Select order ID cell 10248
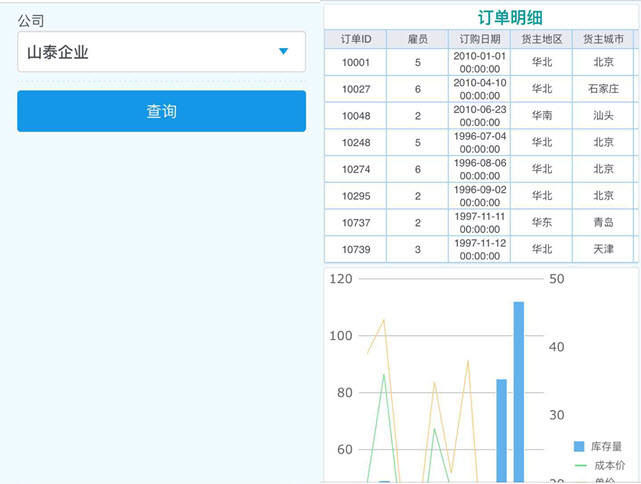This screenshot has height=484, width=641. (356, 143)
